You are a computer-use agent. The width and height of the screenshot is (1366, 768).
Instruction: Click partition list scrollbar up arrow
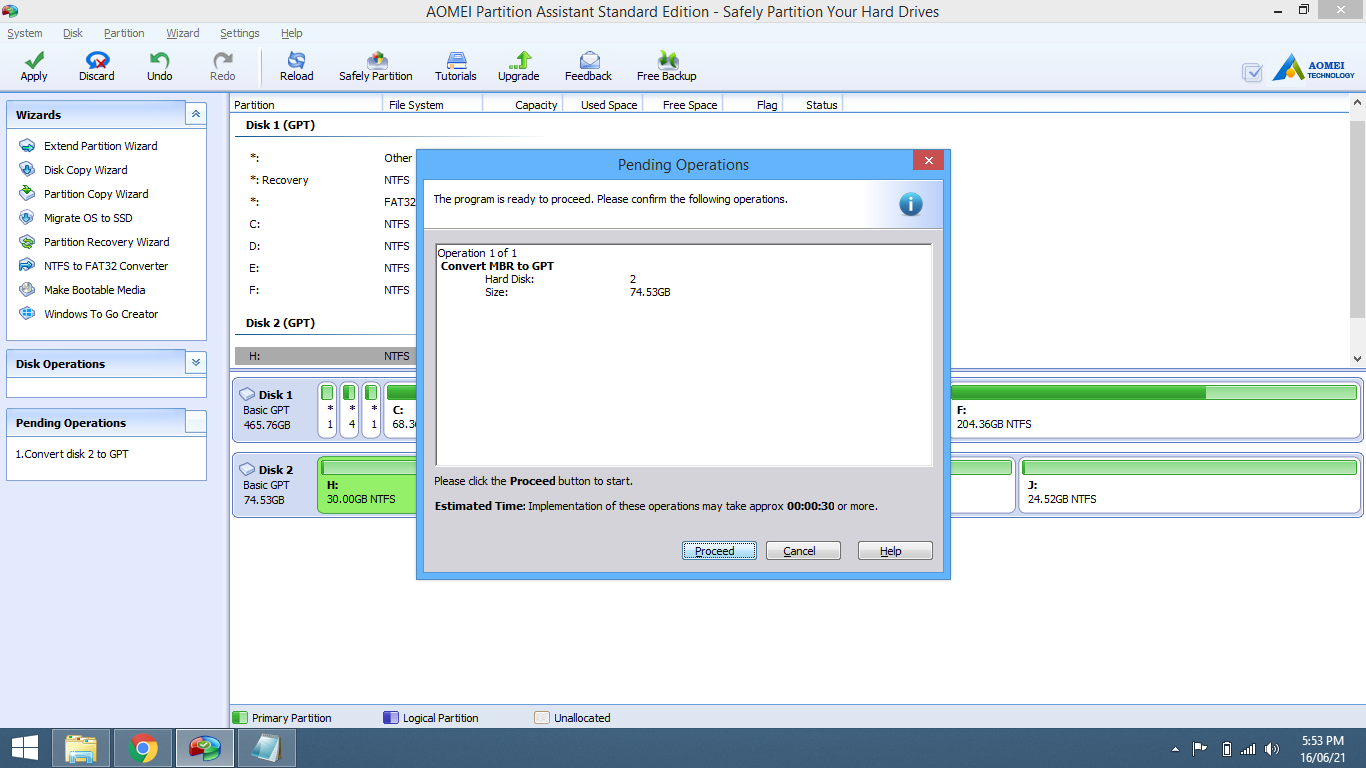1357,103
